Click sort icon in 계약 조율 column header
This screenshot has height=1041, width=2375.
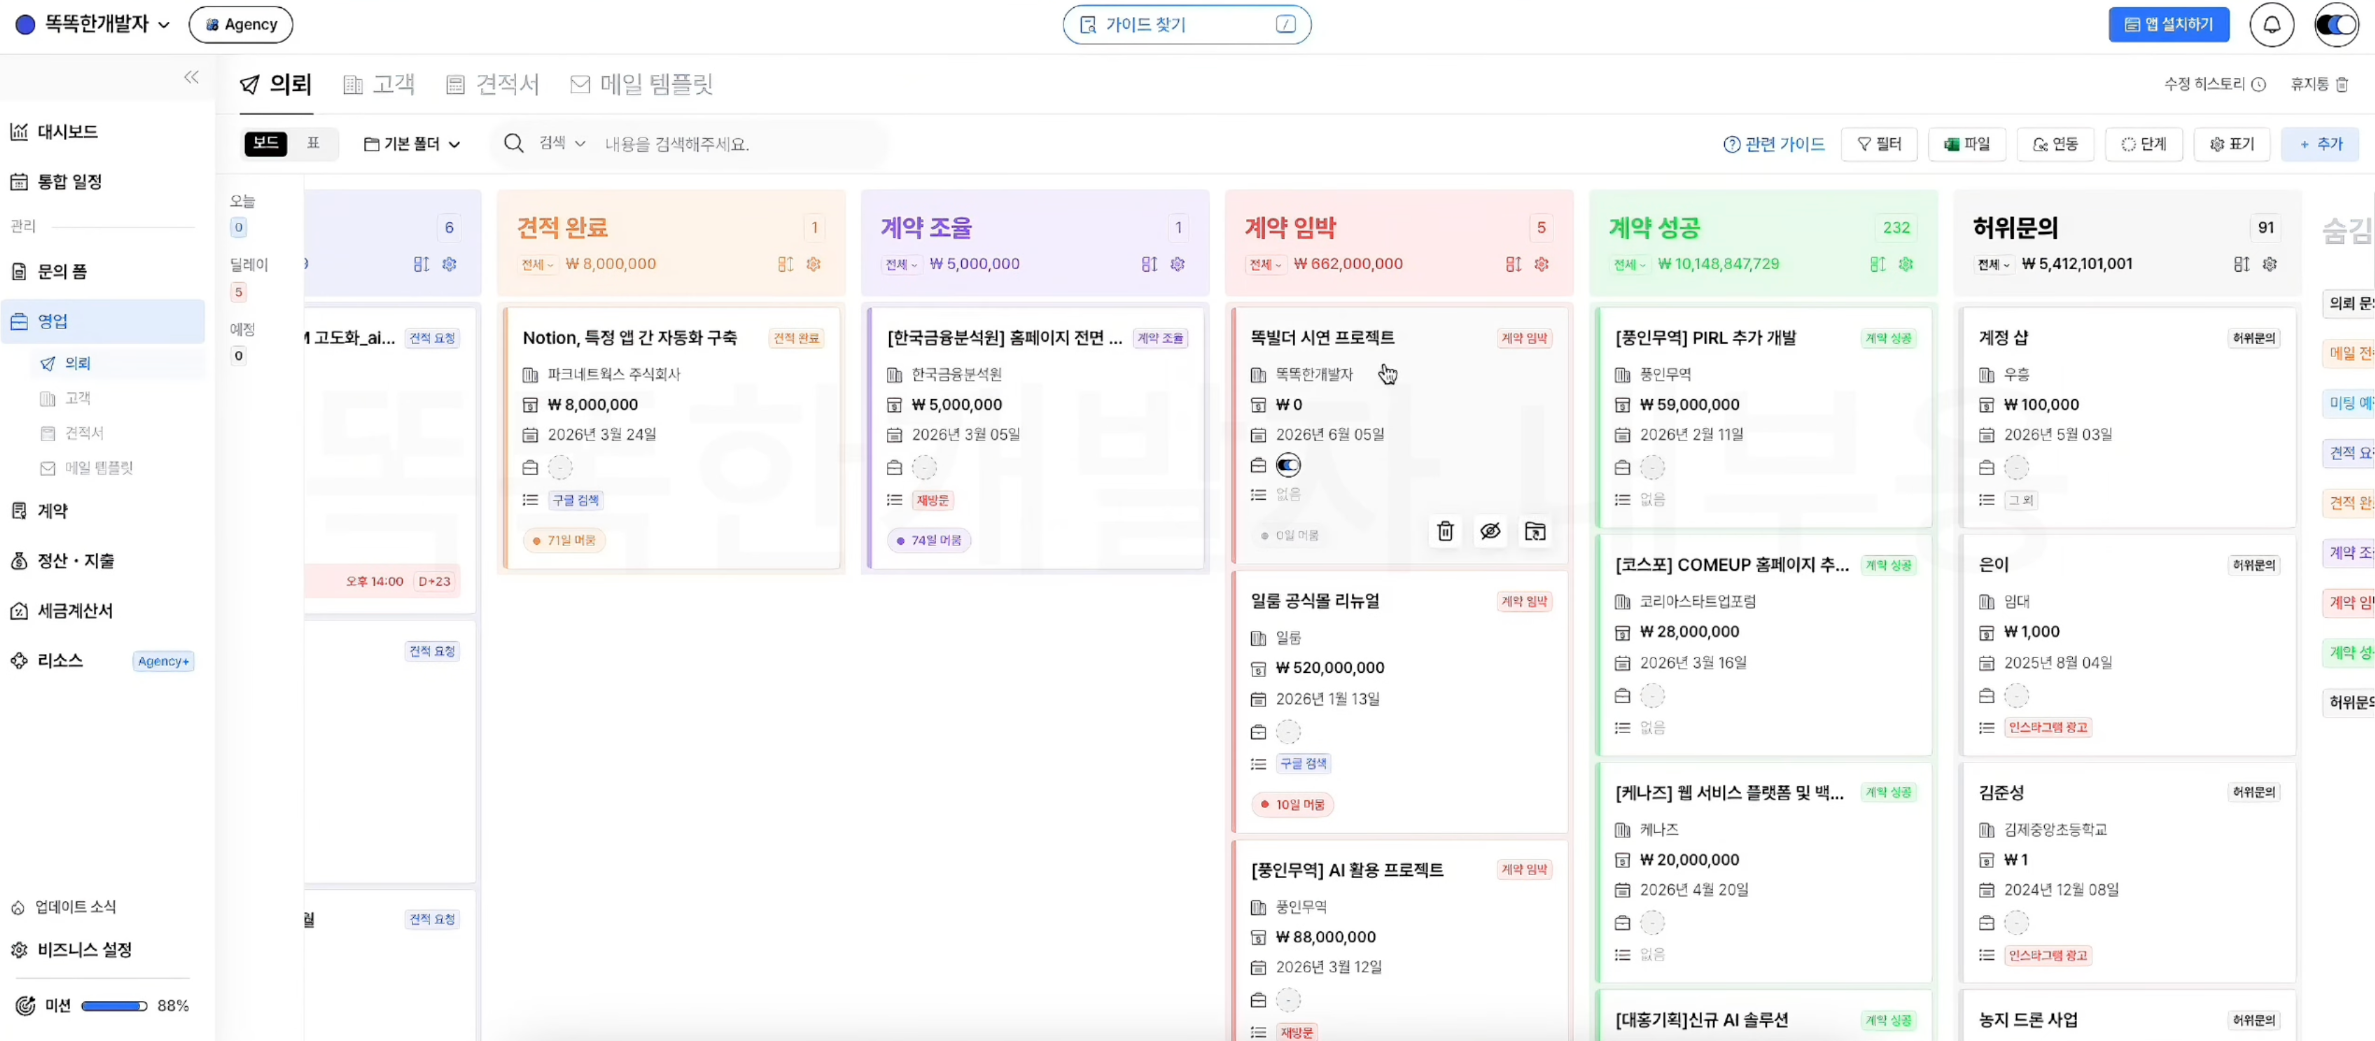coord(1149,264)
